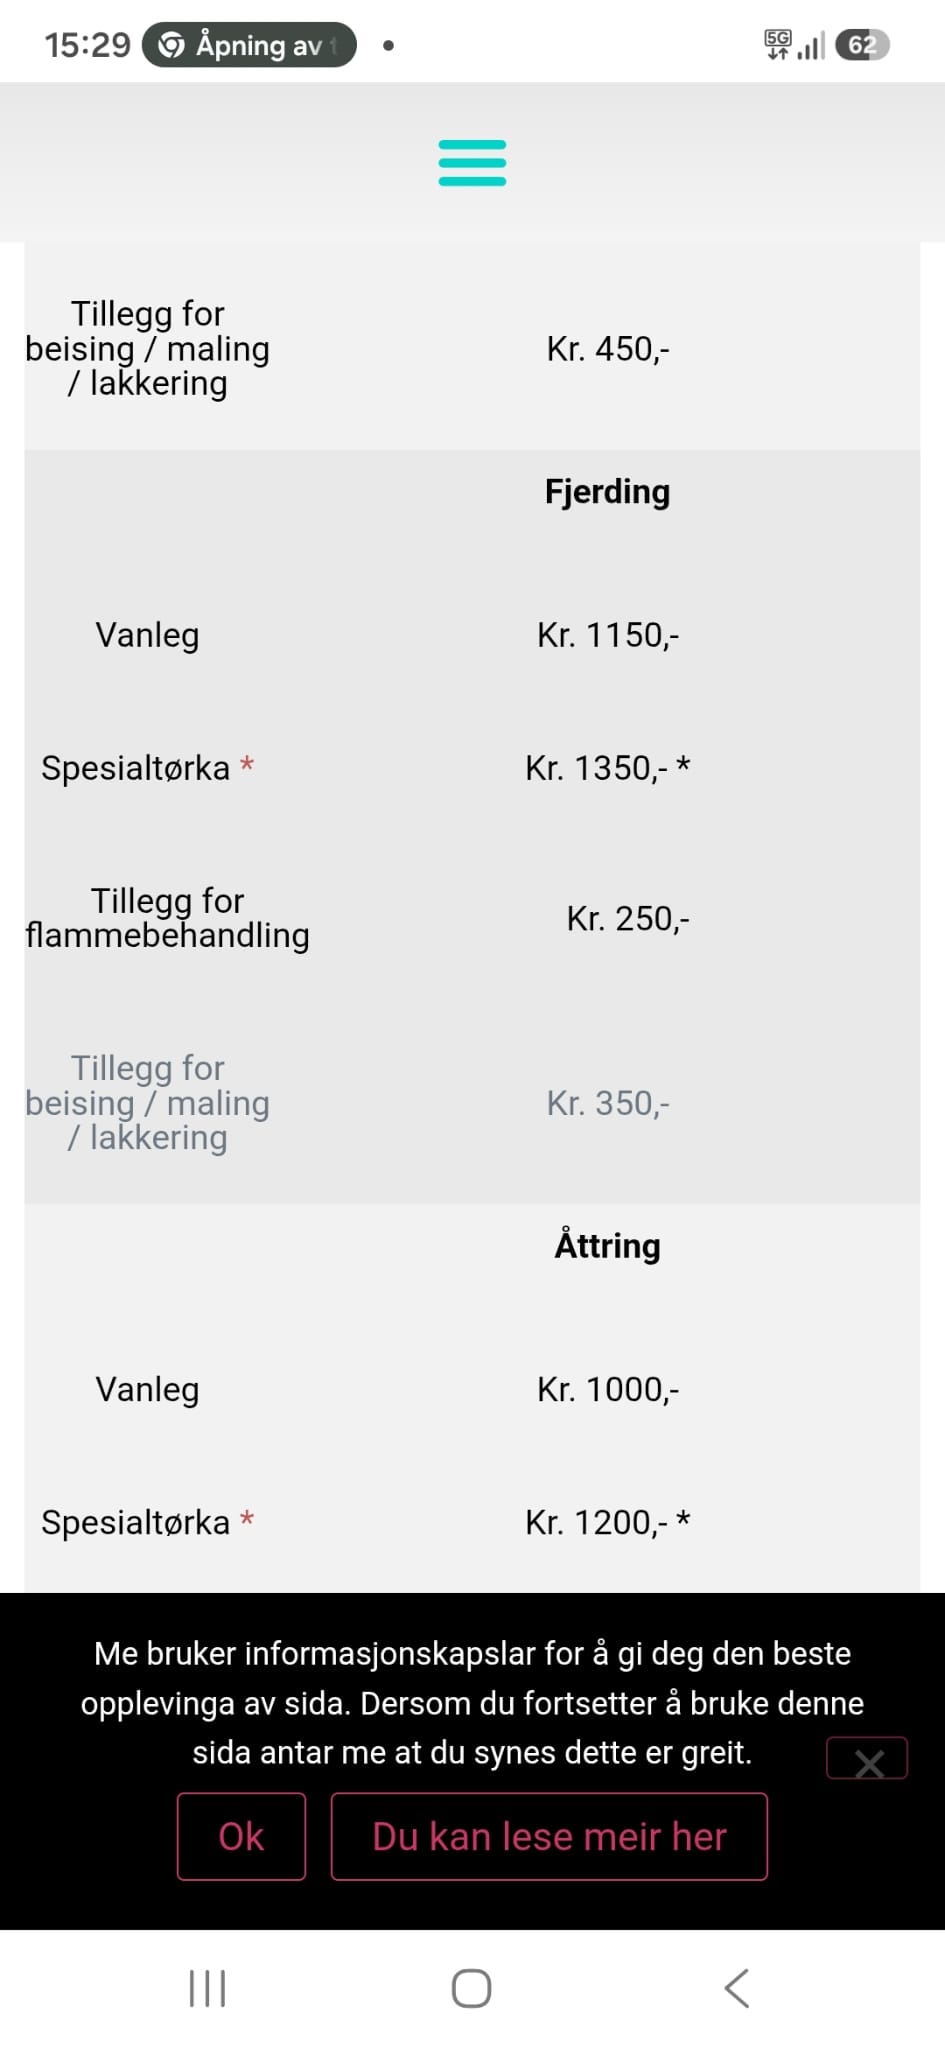Open the teal hamburger menu
Viewport: 945px width, 2048px height.
click(x=472, y=162)
